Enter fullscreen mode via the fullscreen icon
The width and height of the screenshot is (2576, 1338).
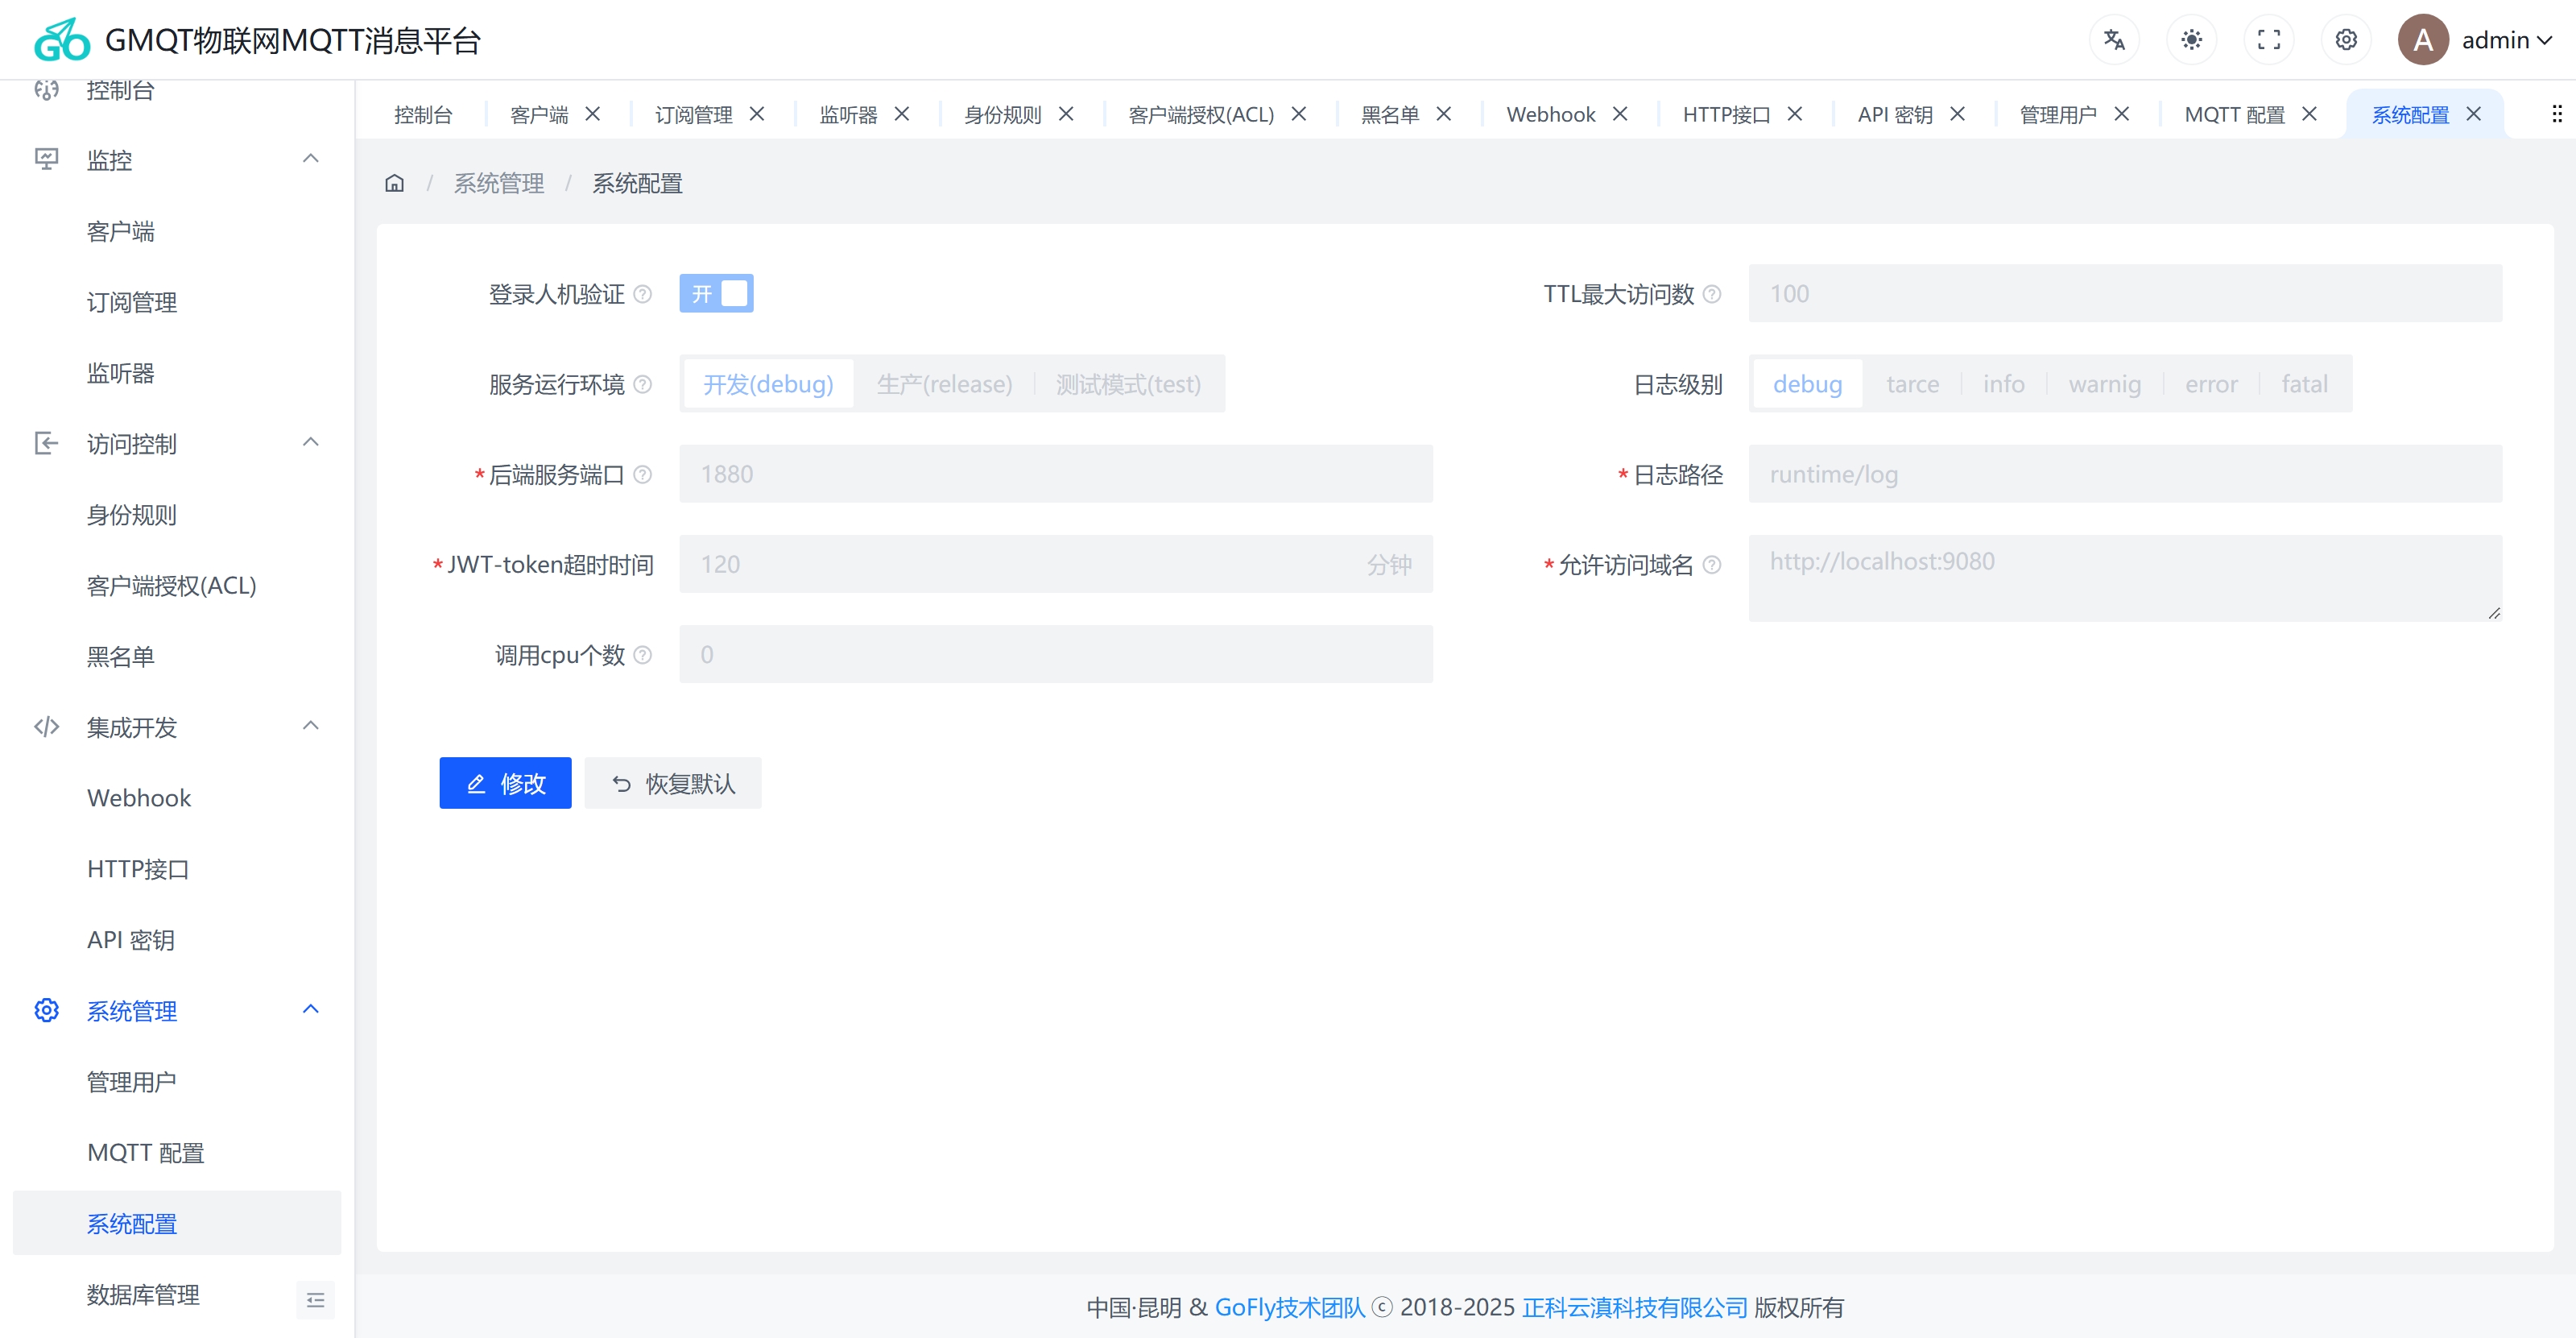(x=2269, y=39)
